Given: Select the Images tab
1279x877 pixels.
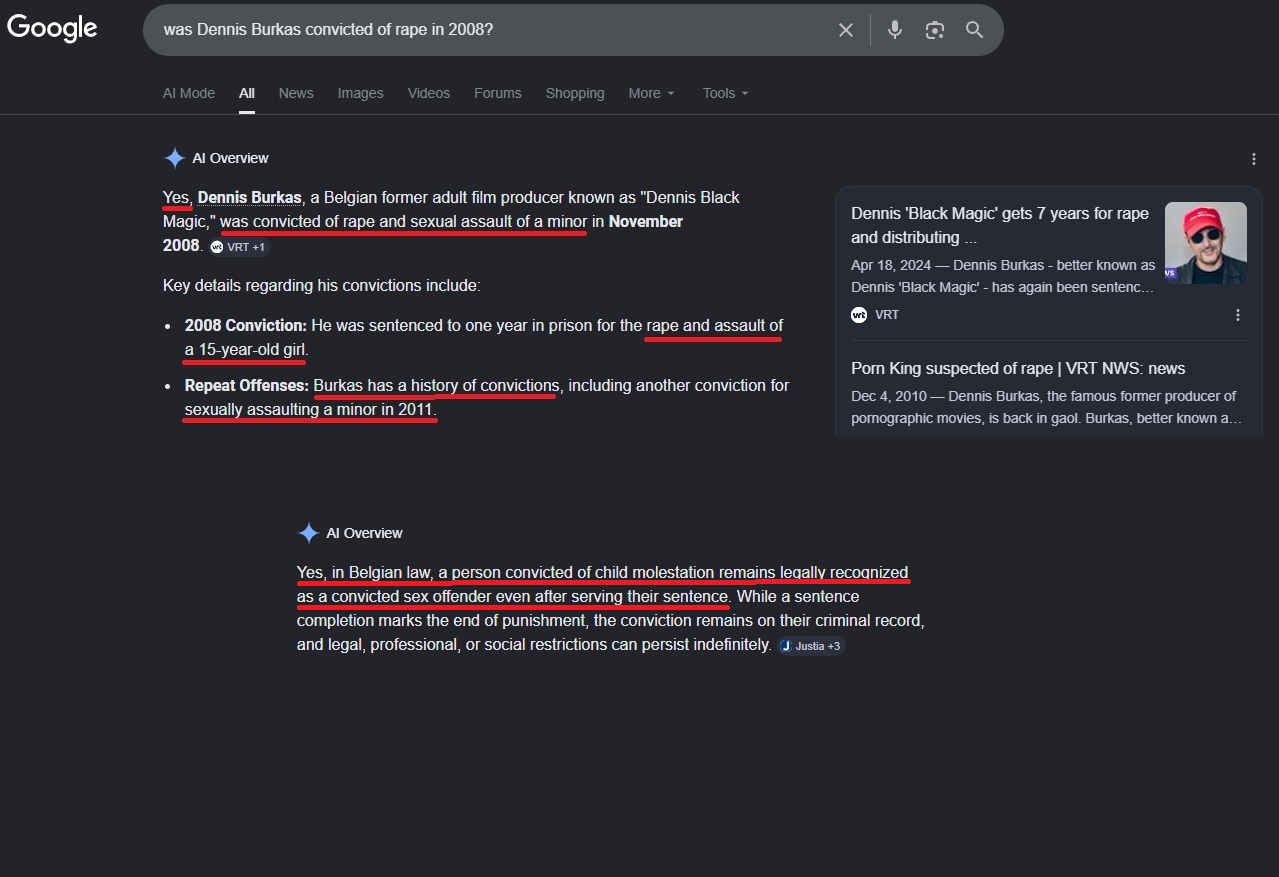Looking at the screenshot, I should [360, 93].
